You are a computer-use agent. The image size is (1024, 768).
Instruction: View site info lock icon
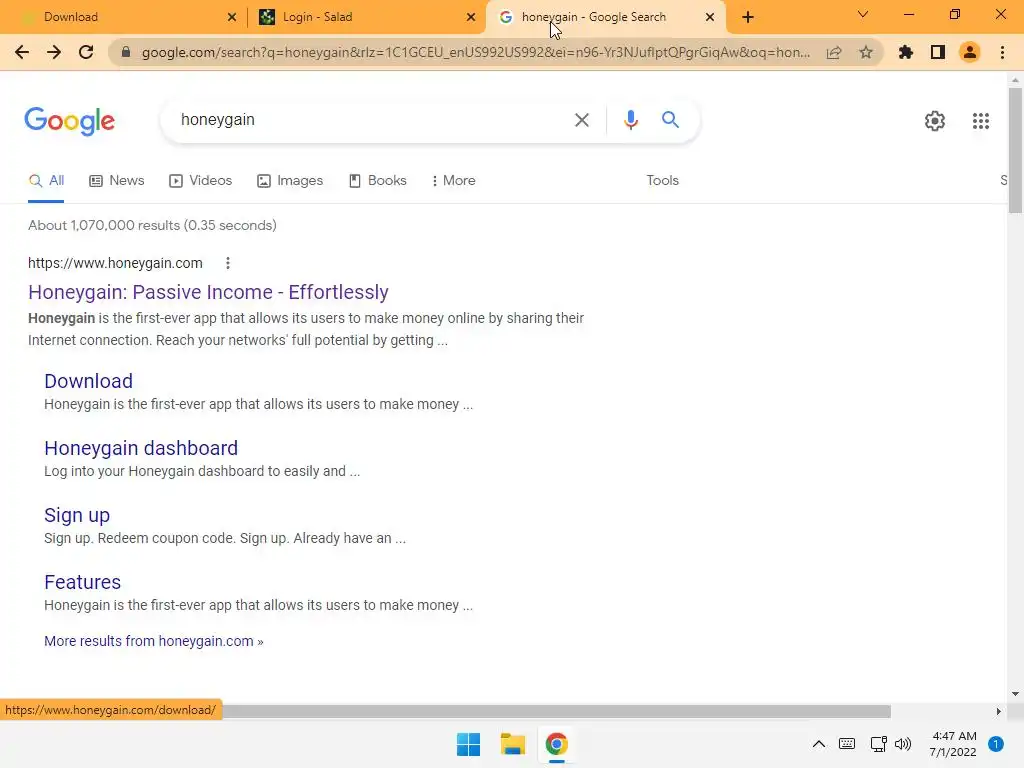pos(126,52)
